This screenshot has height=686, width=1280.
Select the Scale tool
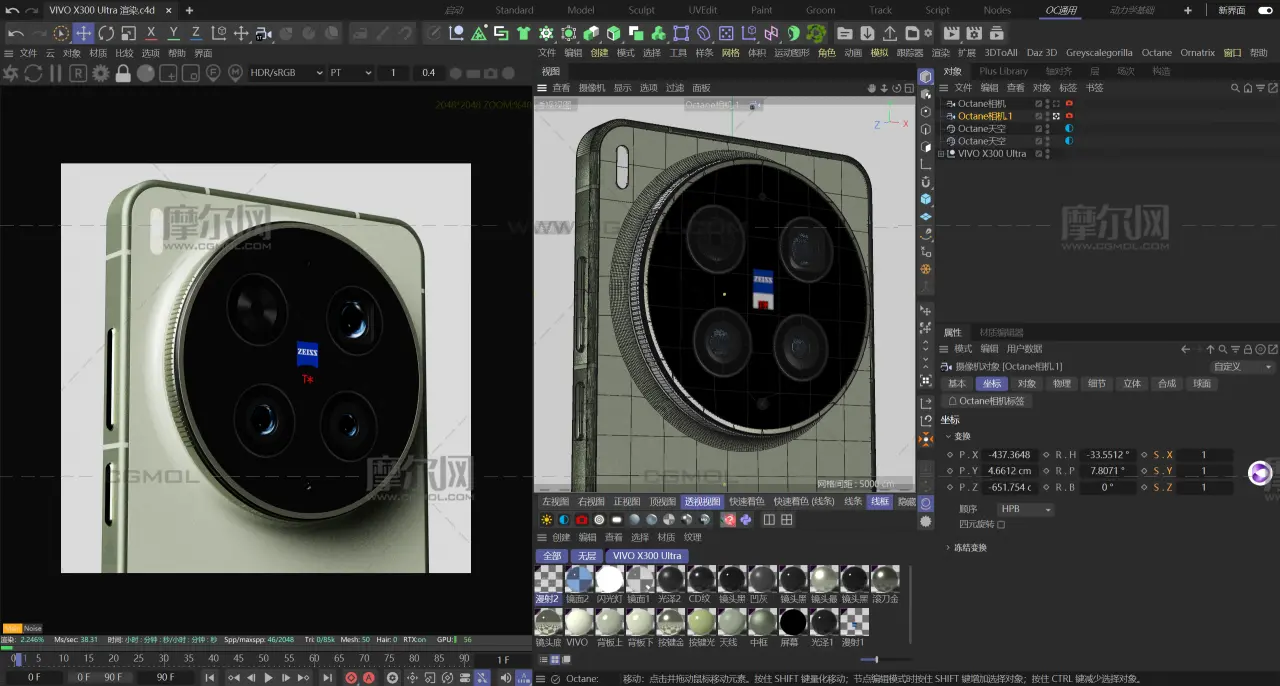pos(127,33)
